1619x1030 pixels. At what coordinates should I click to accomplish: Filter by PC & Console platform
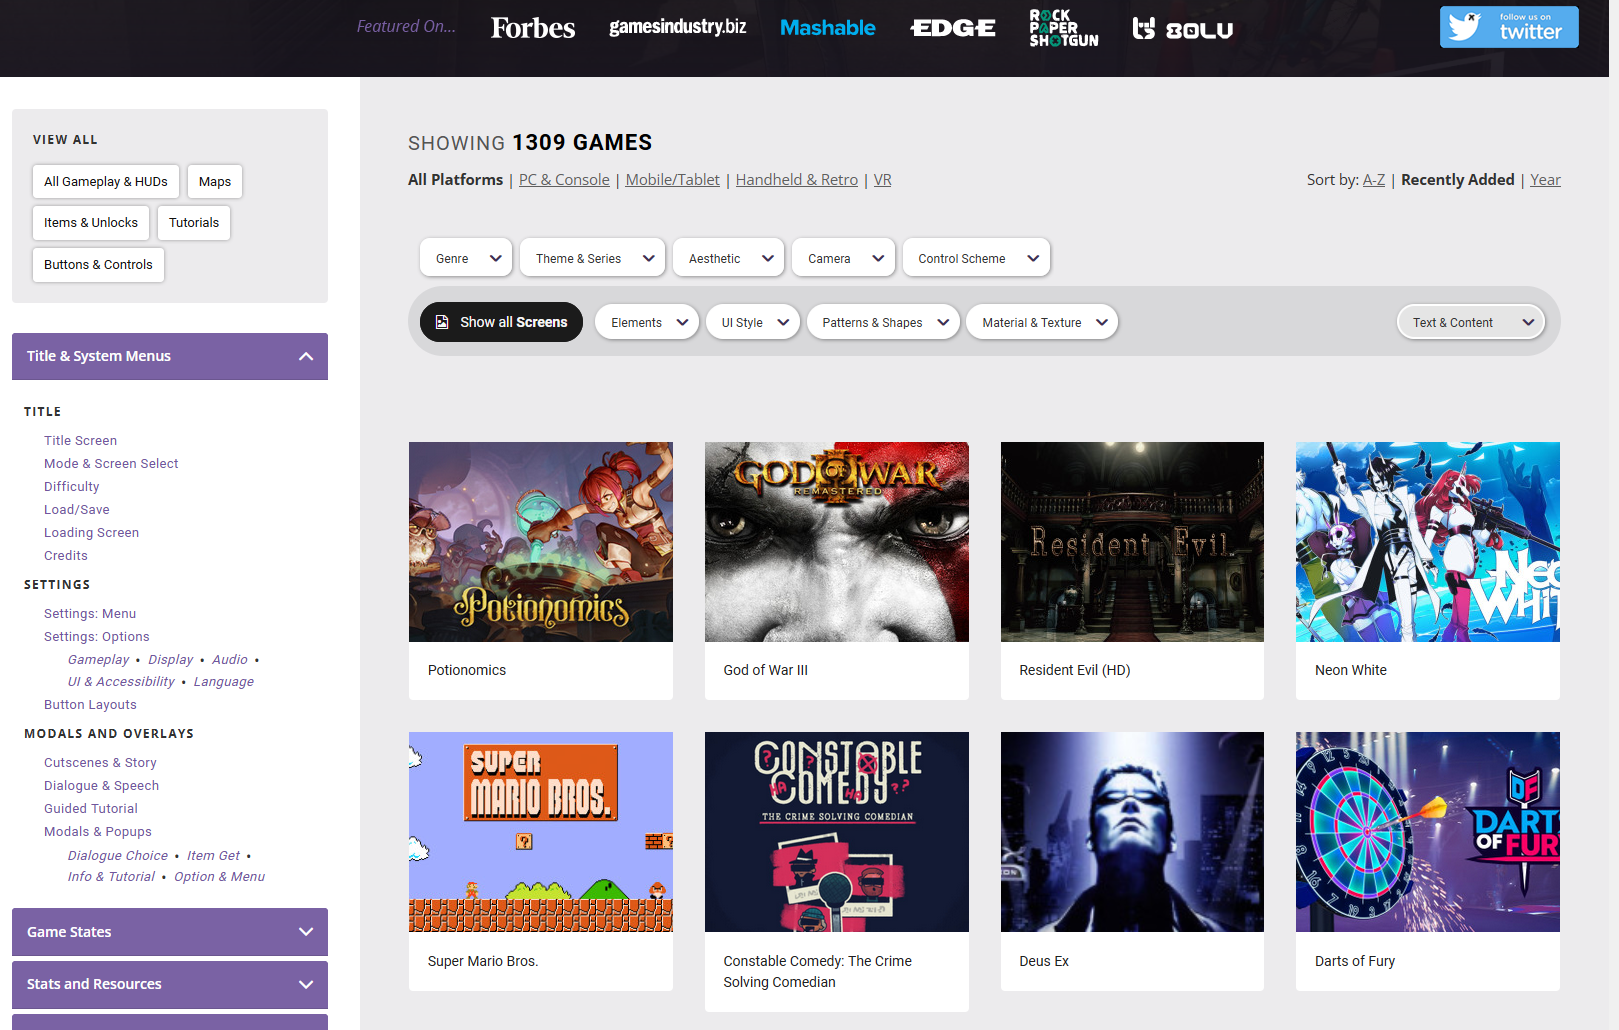pos(564,180)
